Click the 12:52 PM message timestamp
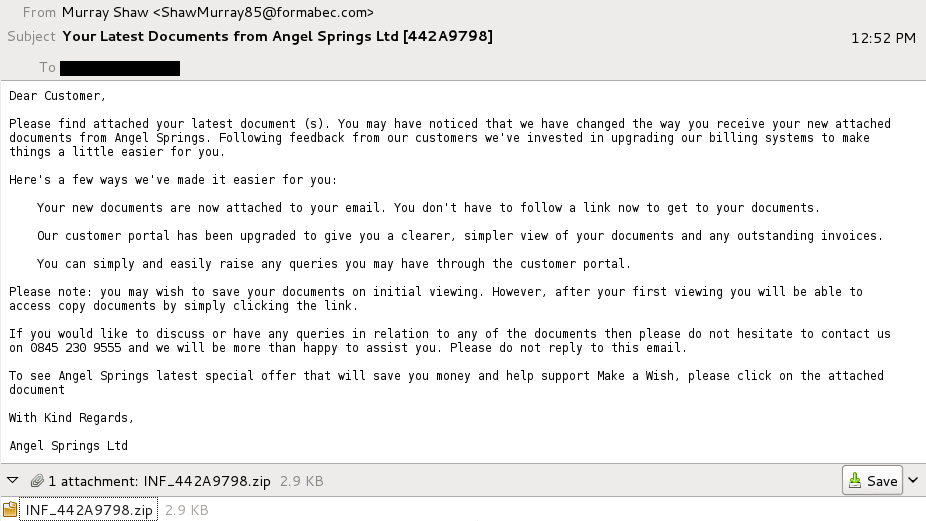Screen dimensions: 926x521 coord(882,38)
